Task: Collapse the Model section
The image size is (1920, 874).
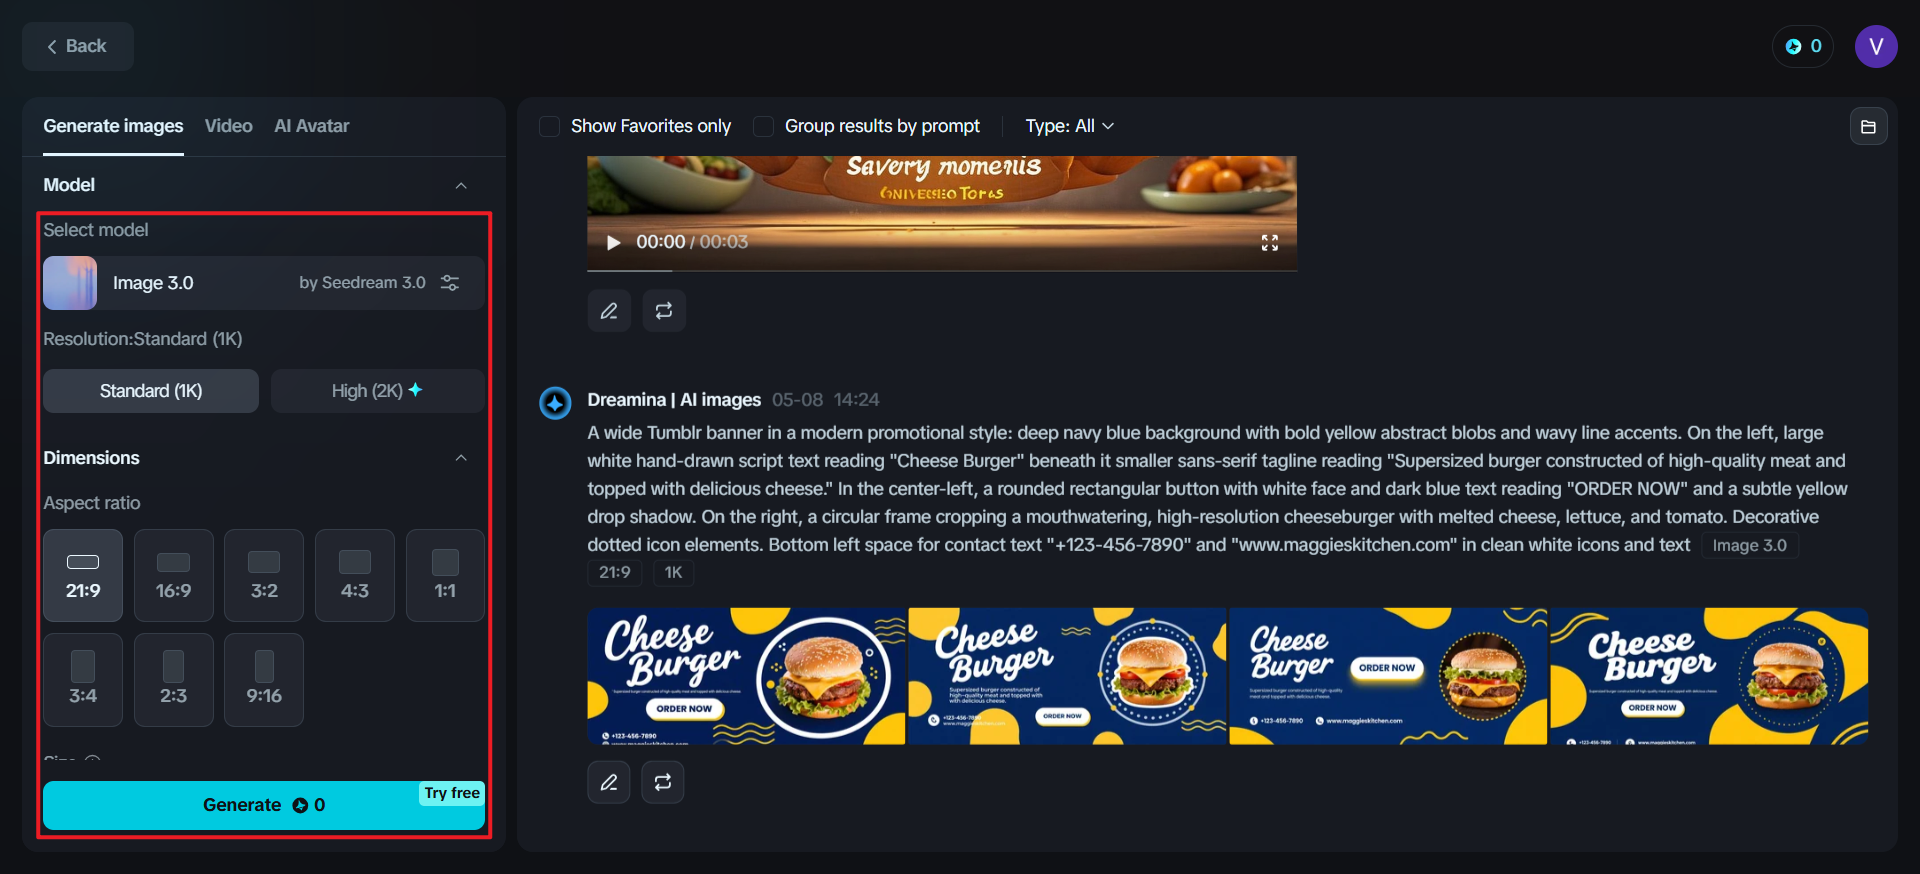Action: tap(461, 185)
